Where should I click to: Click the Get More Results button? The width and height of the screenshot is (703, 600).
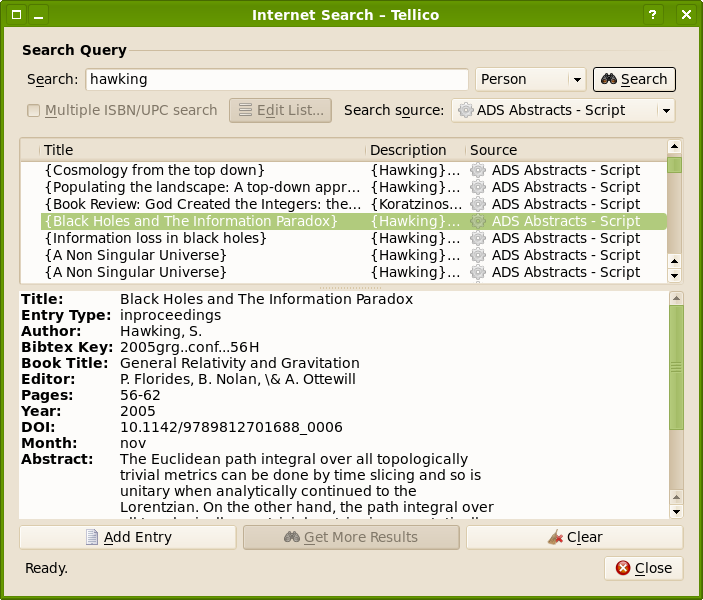[351, 537]
